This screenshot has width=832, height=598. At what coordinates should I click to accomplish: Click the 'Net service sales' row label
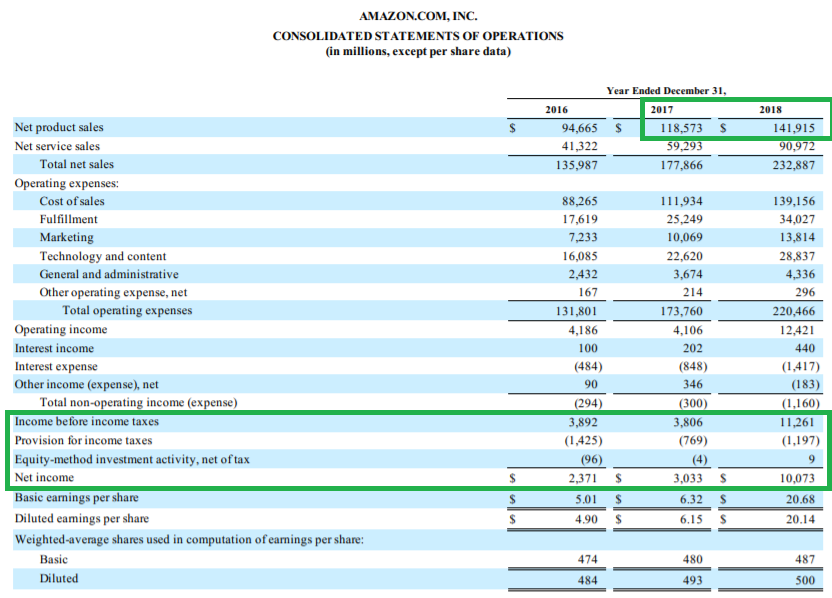coord(57,146)
